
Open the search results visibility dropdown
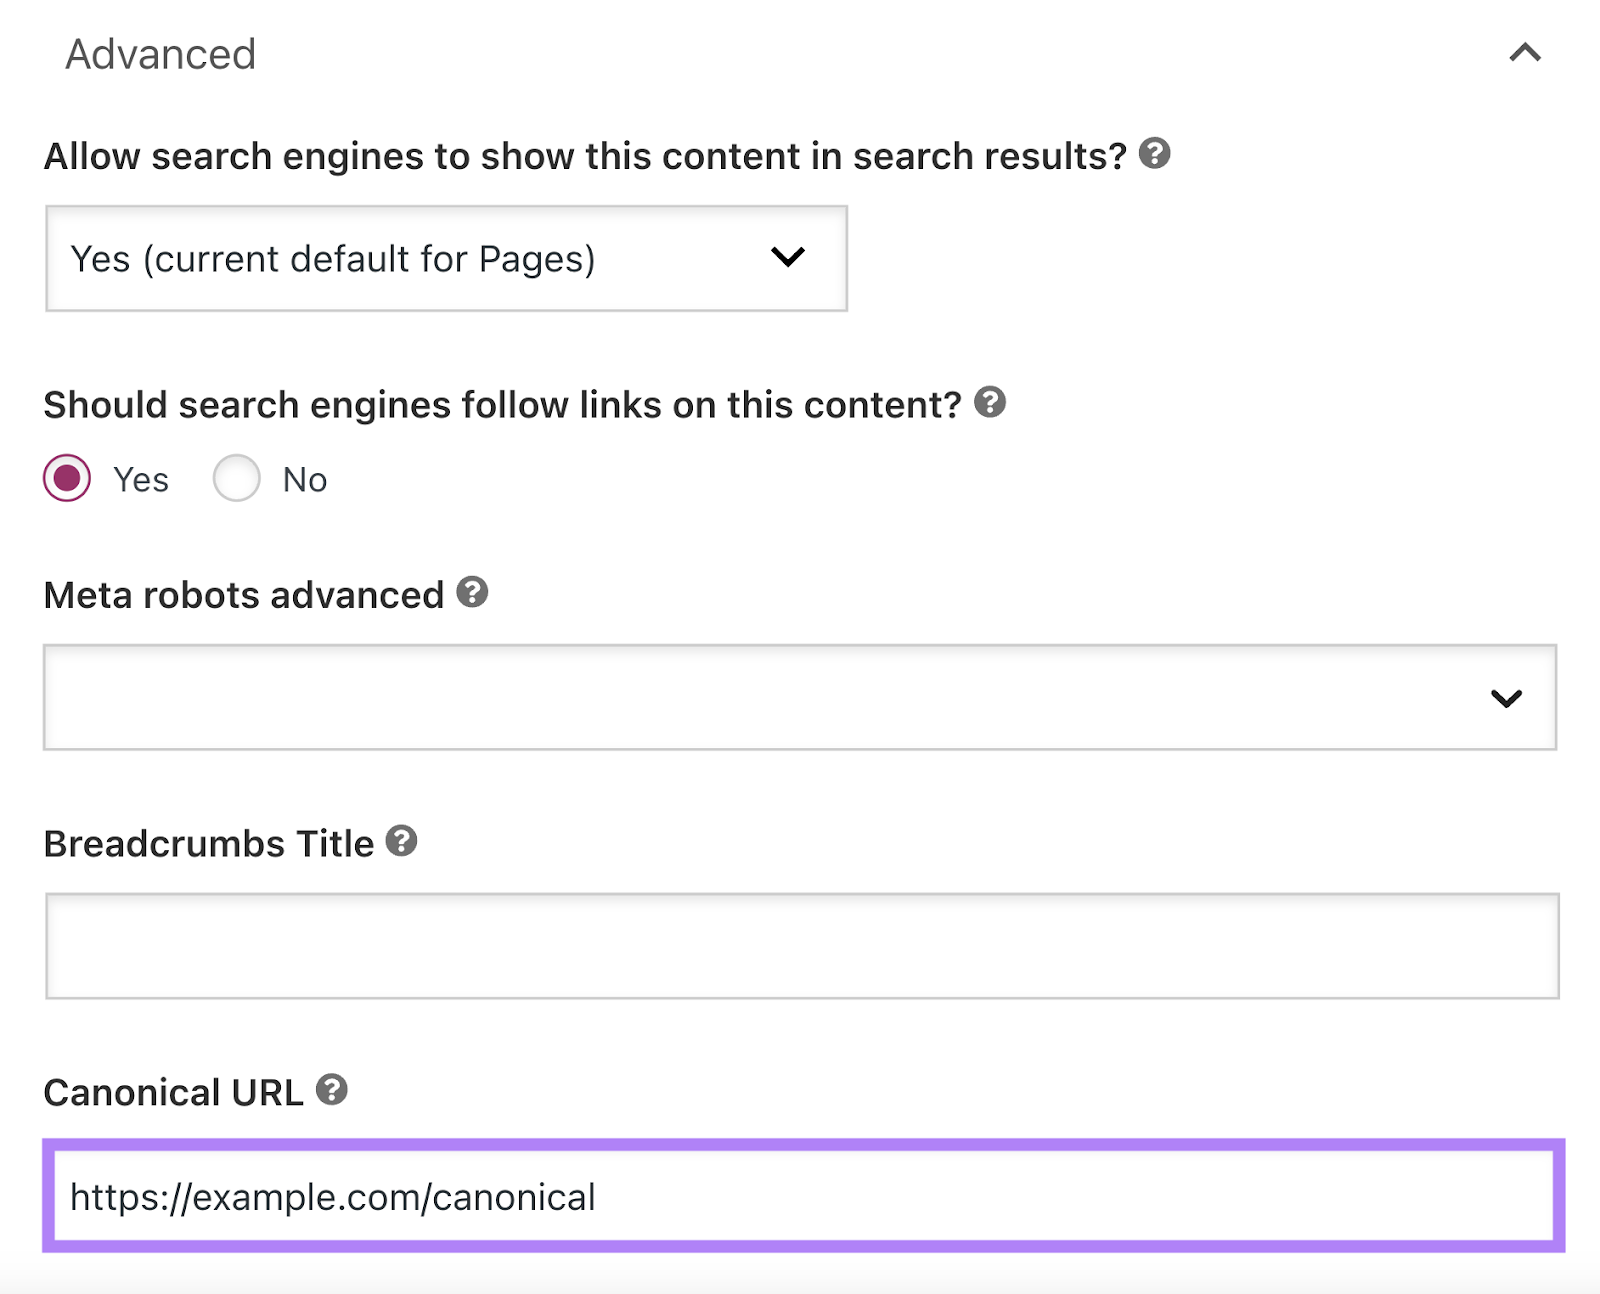pos(445,258)
